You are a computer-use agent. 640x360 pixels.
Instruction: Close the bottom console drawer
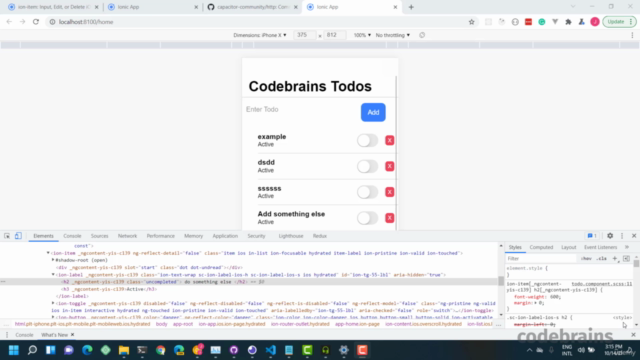click(633, 335)
